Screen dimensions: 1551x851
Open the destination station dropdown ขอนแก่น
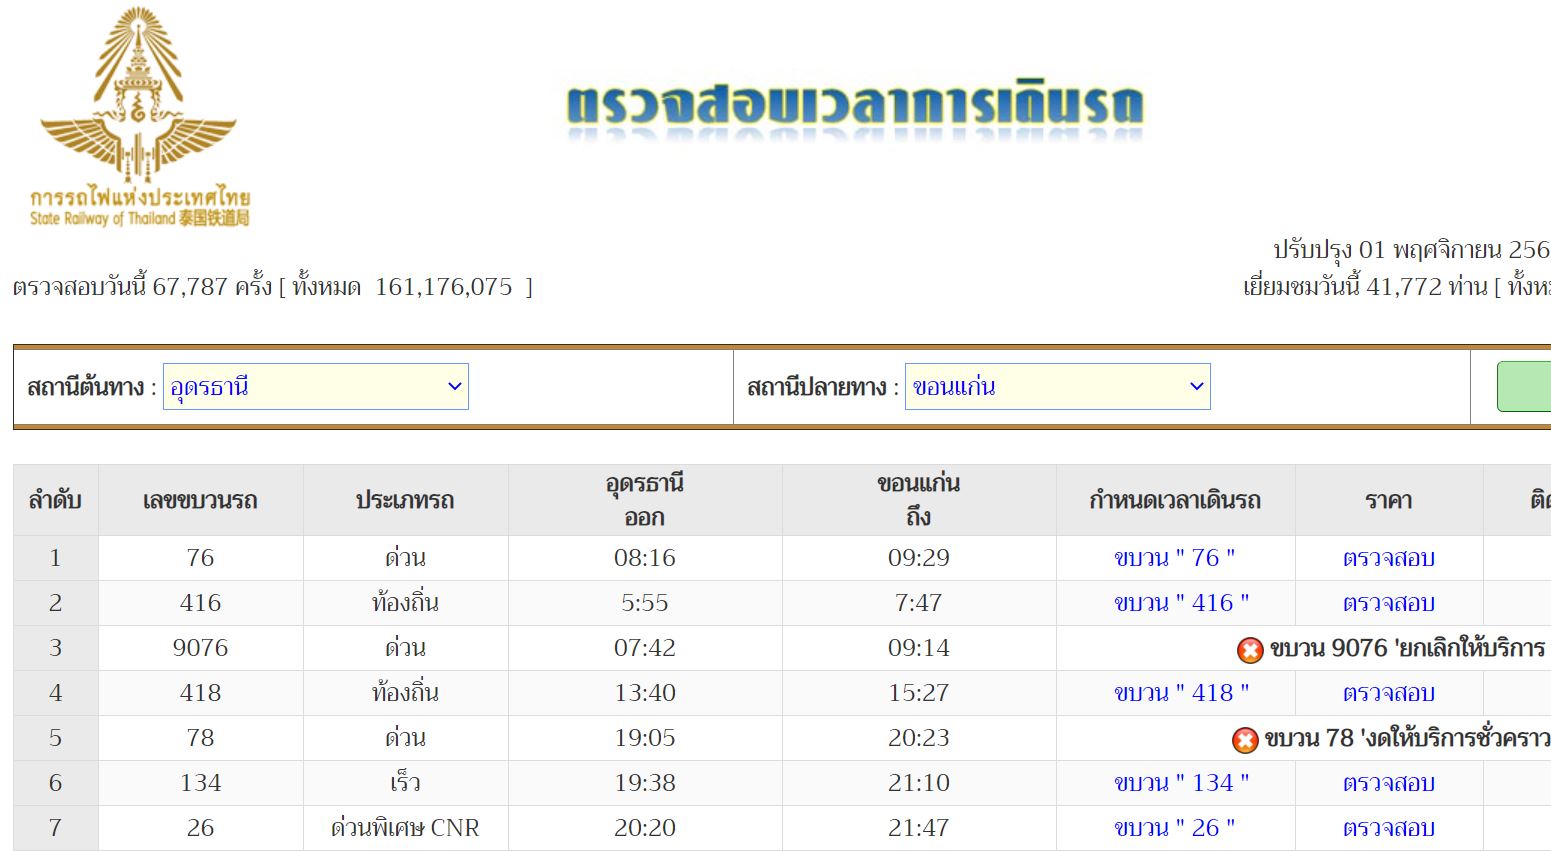(x=1058, y=387)
